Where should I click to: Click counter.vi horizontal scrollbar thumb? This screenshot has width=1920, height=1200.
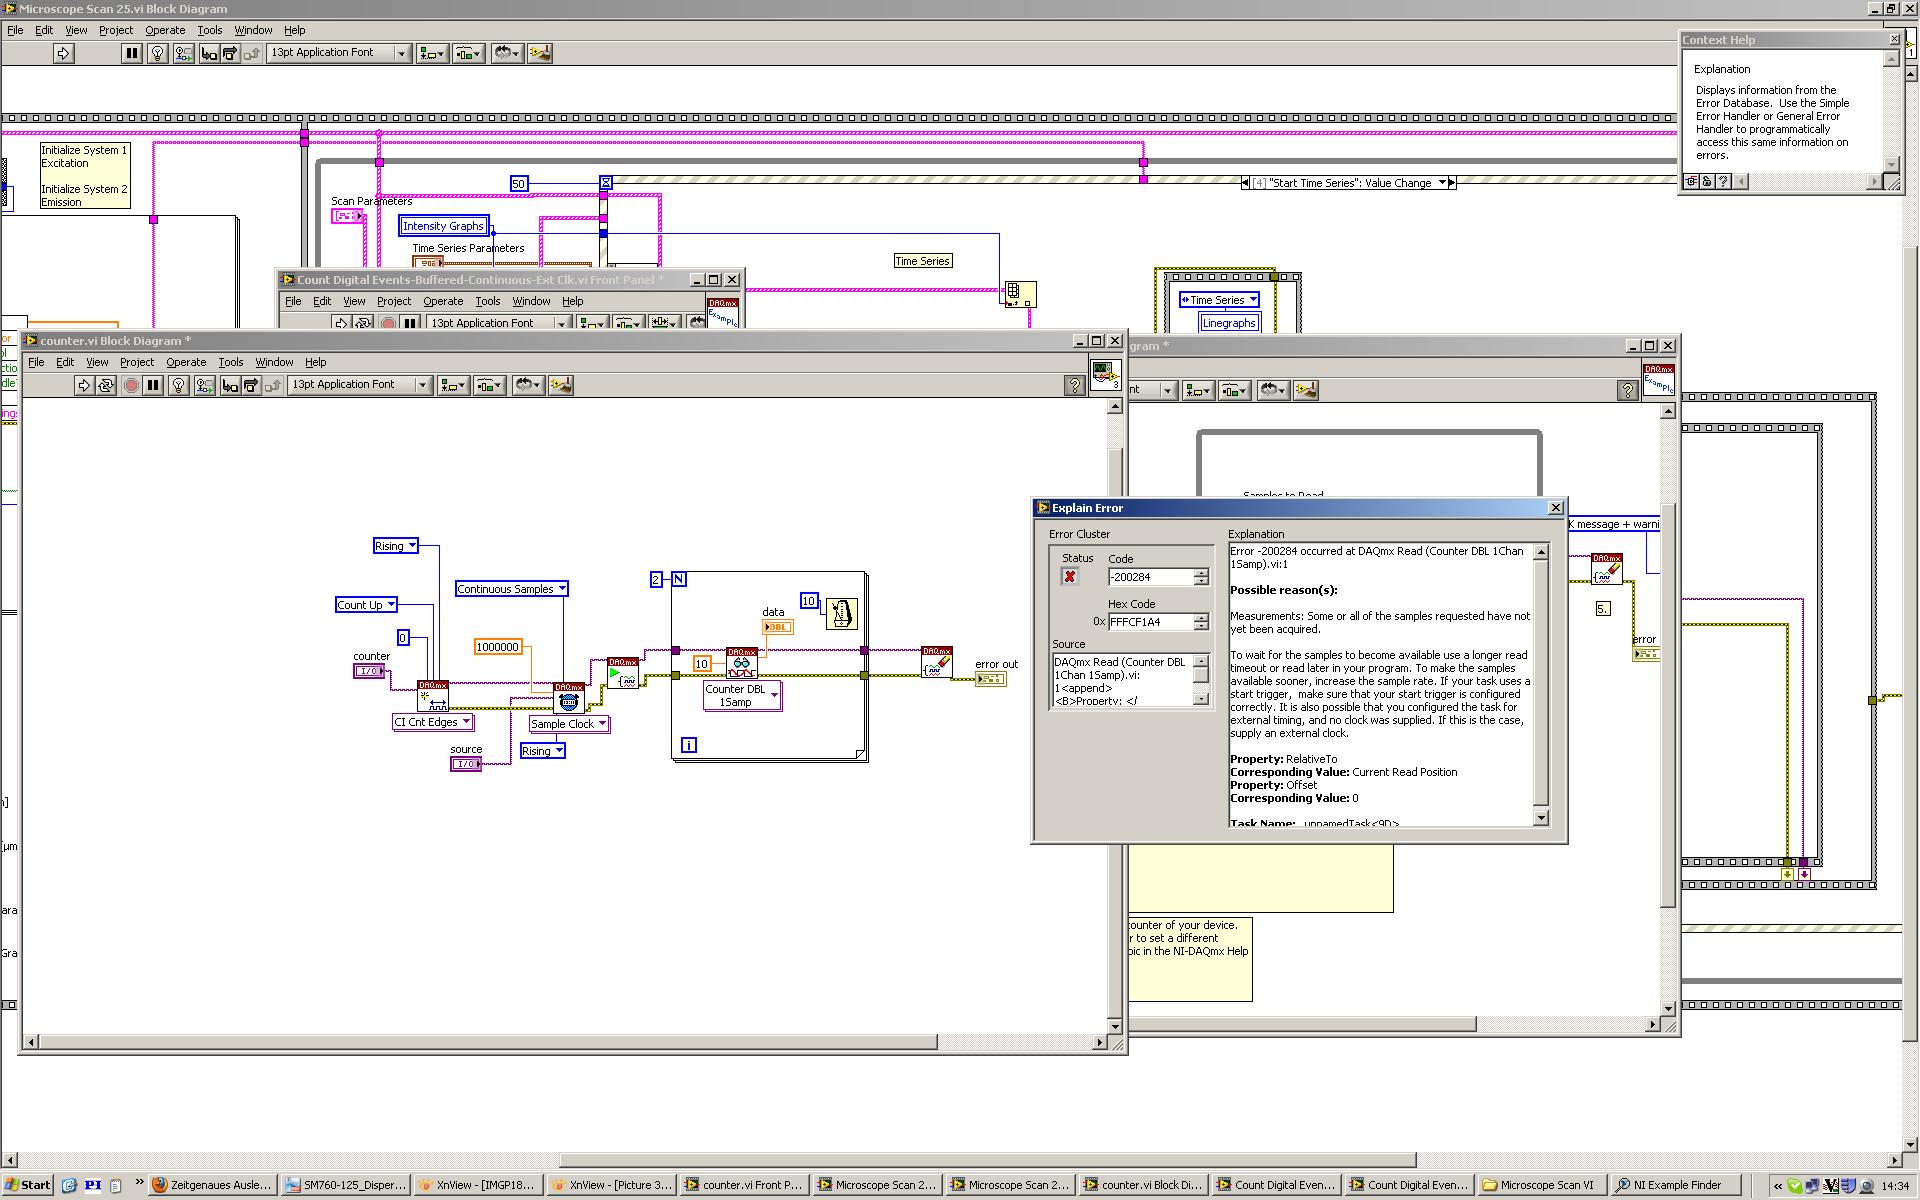pos(487,1042)
